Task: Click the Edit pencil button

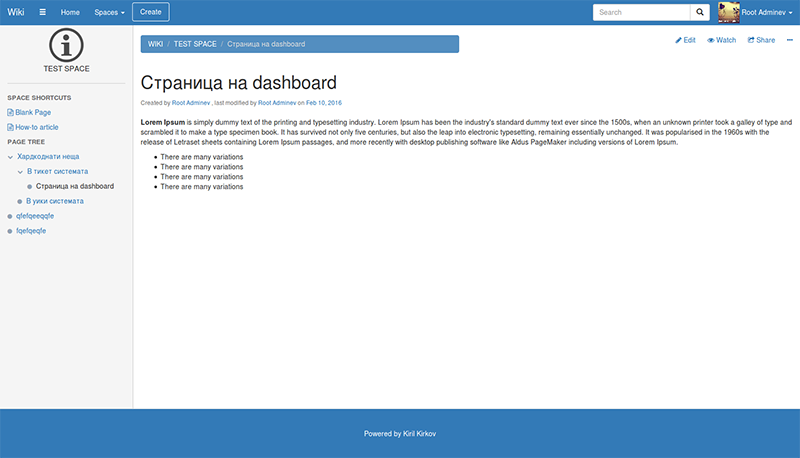Action: point(685,40)
